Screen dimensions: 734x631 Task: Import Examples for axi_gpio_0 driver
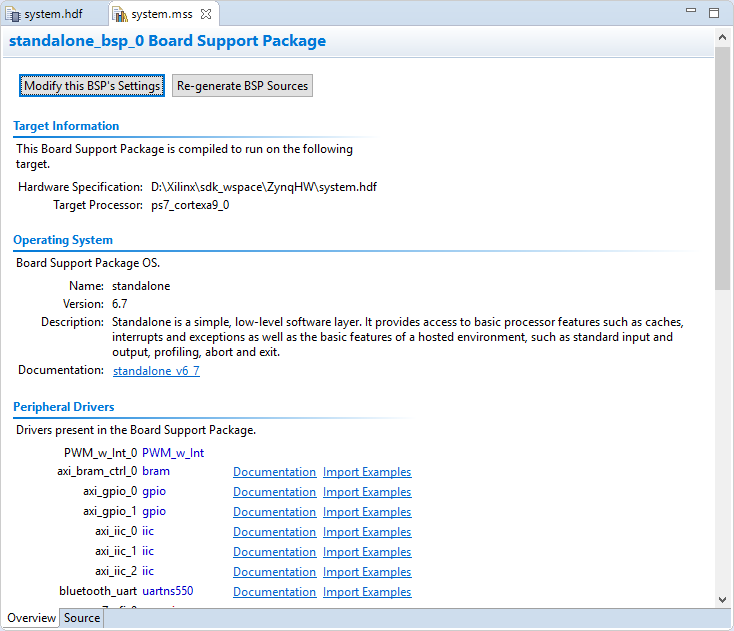367,492
